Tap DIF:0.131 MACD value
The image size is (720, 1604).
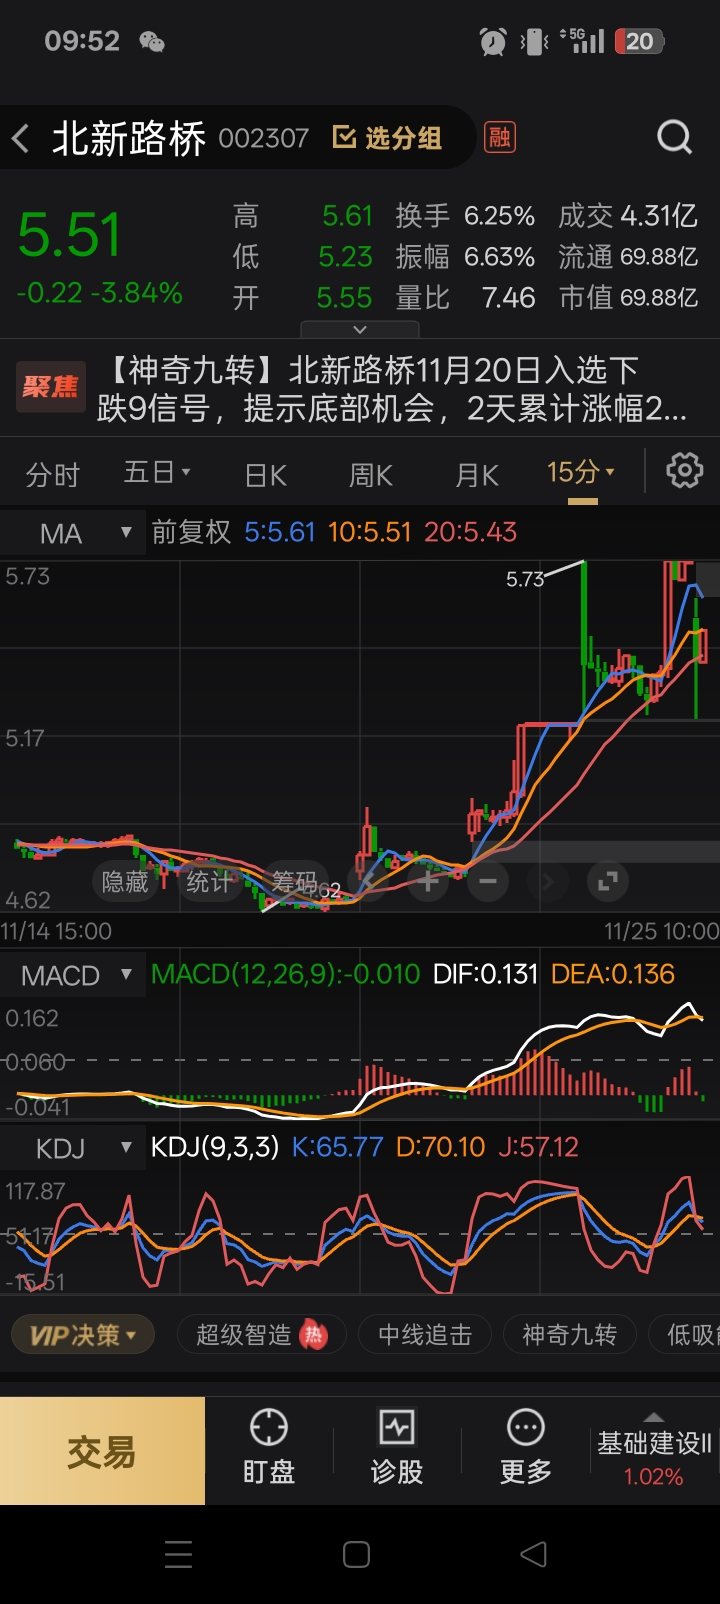[486, 974]
